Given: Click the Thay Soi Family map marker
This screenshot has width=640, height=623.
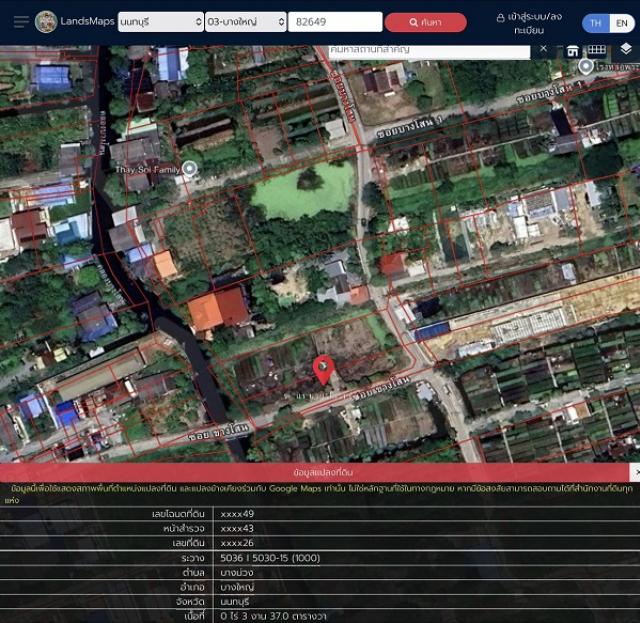Looking at the screenshot, I should 189,169.
